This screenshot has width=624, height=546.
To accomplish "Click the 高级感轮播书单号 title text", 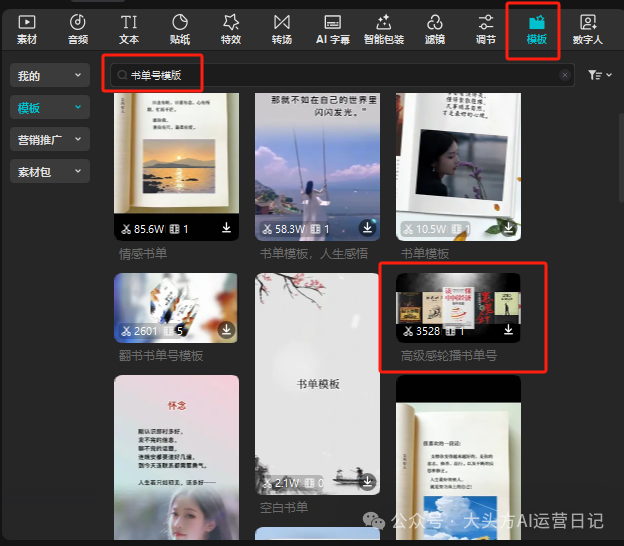I will tap(448, 355).
